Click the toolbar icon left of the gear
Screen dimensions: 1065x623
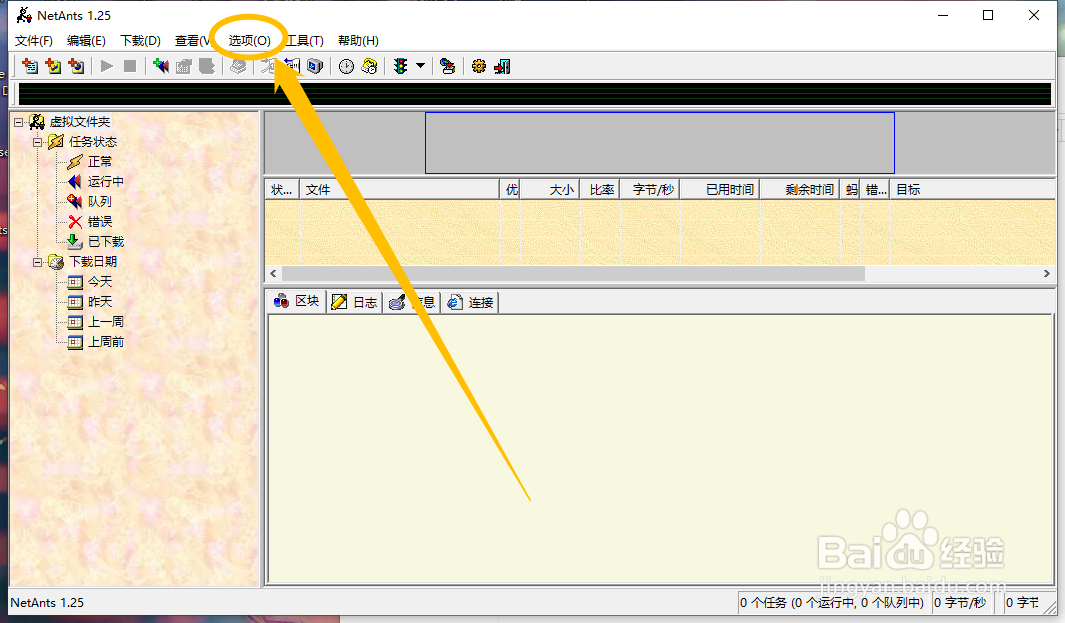(x=447, y=66)
